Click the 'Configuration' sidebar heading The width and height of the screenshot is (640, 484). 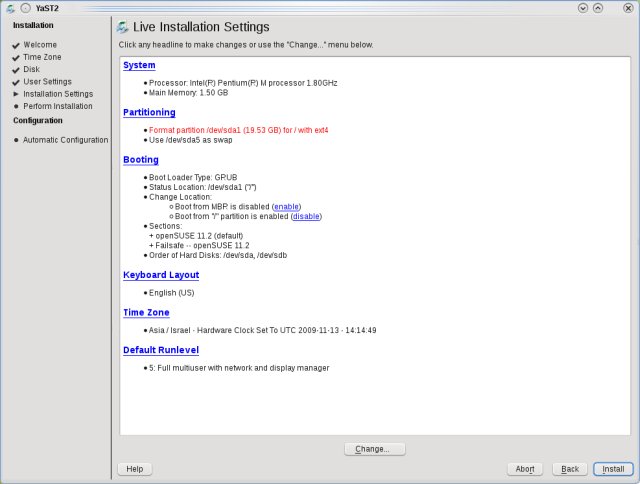pyautogui.click(x=38, y=120)
